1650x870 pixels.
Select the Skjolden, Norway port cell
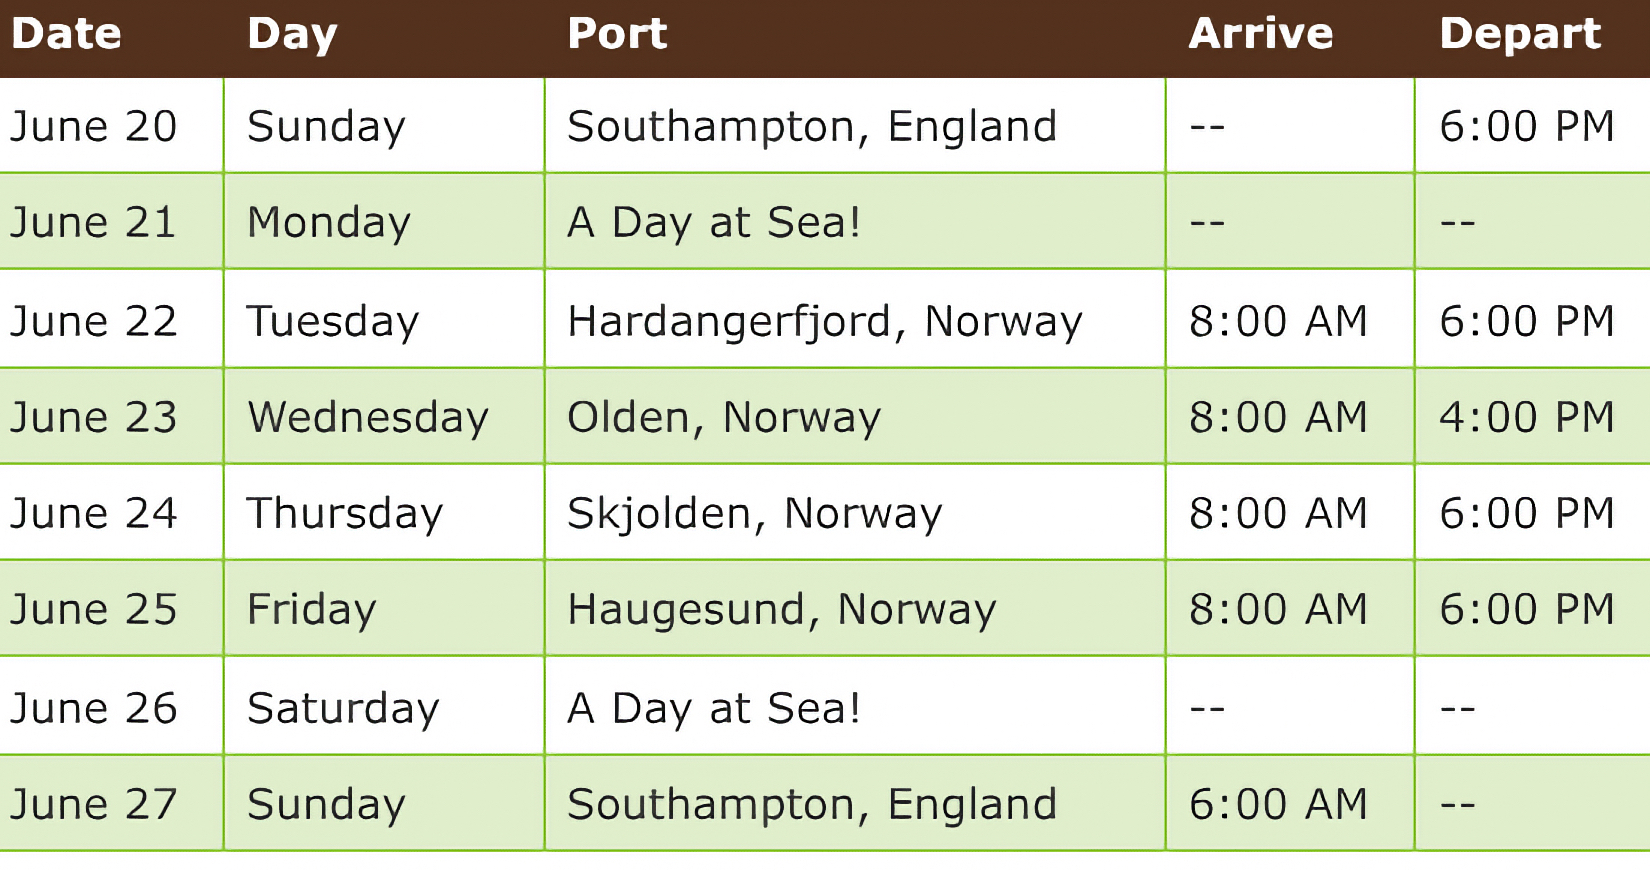(754, 513)
